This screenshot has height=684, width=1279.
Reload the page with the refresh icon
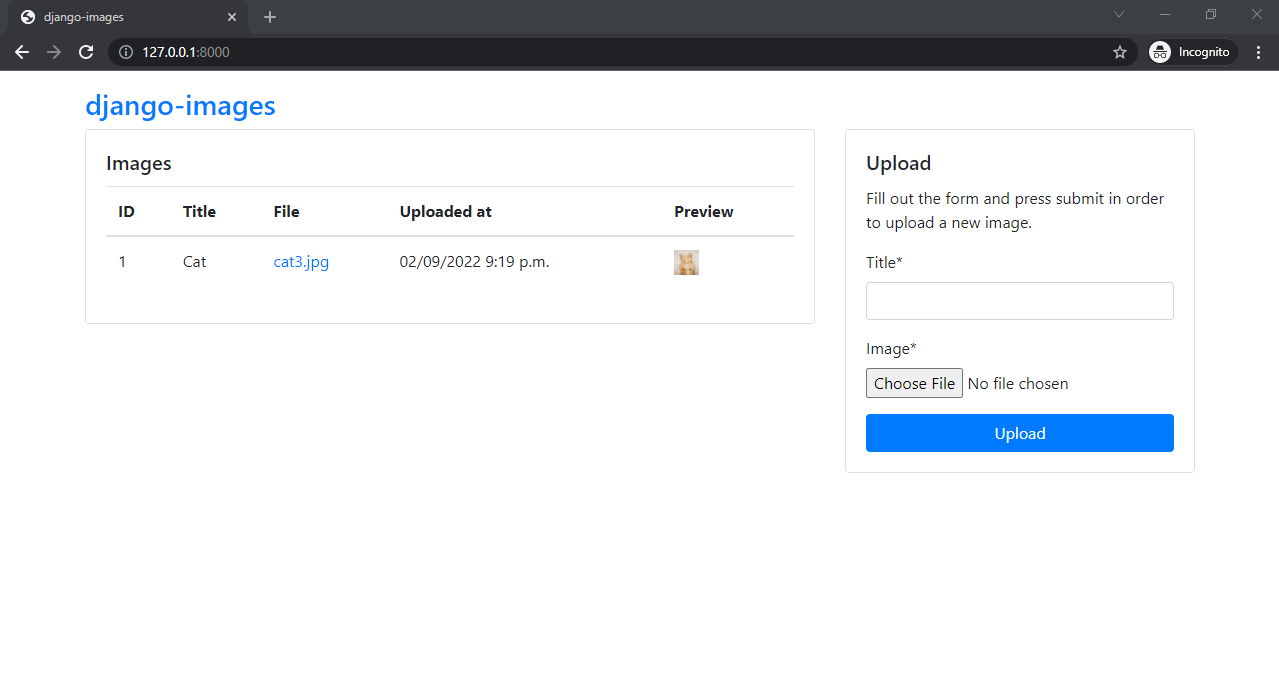click(86, 52)
